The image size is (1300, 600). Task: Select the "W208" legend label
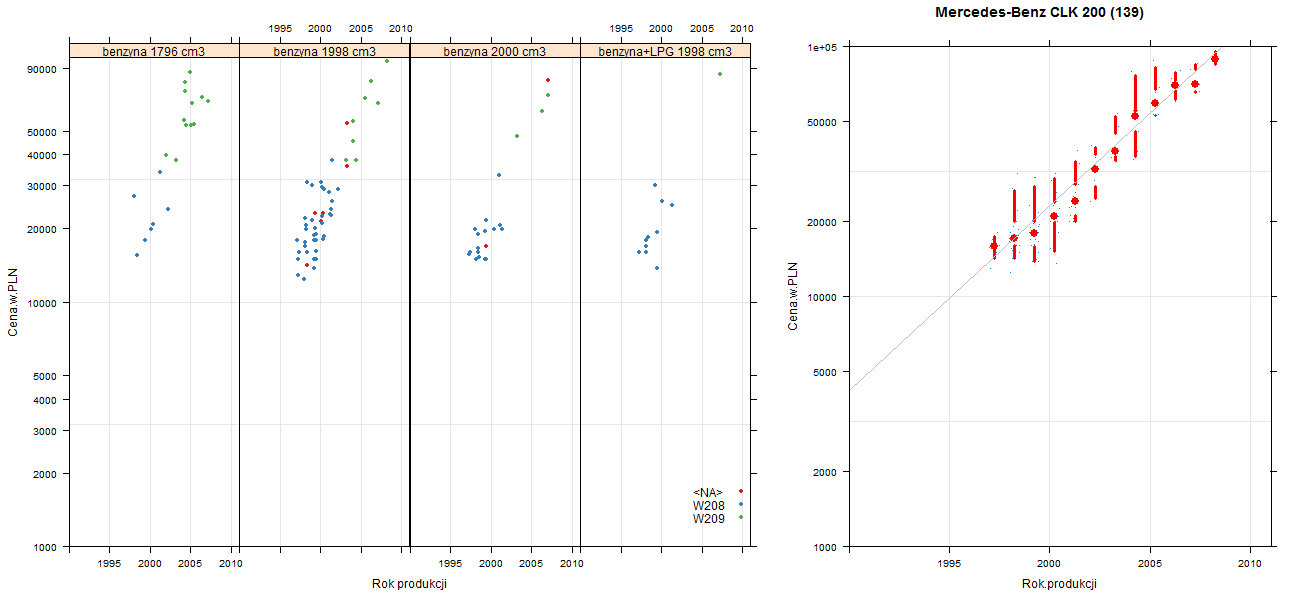click(709, 505)
